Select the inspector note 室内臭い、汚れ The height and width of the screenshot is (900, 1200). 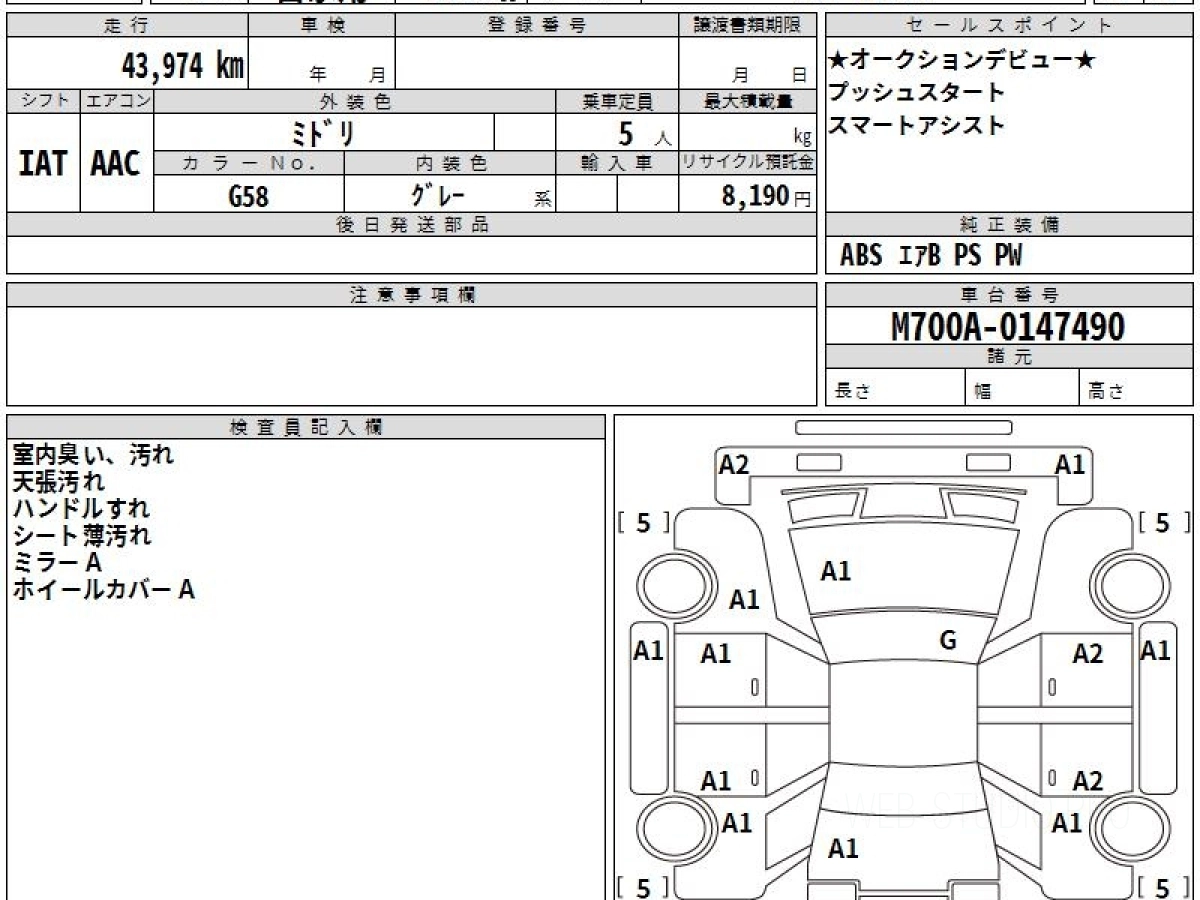pos(93,455)
